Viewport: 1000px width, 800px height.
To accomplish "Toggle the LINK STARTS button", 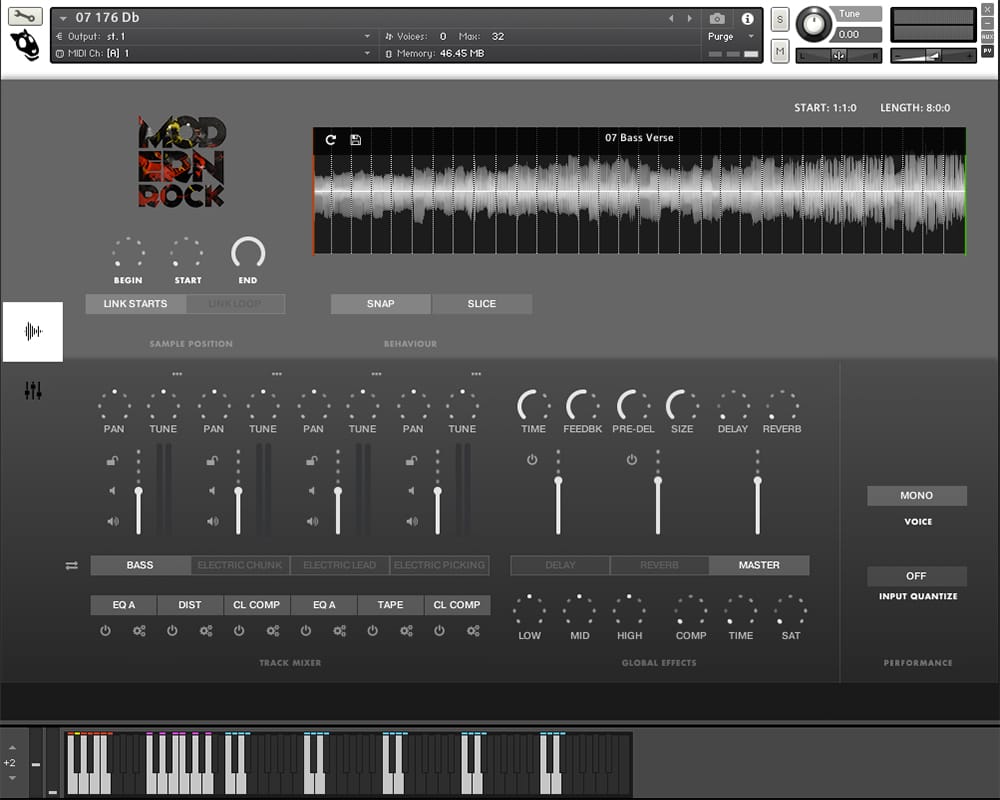I will [135, 304].
